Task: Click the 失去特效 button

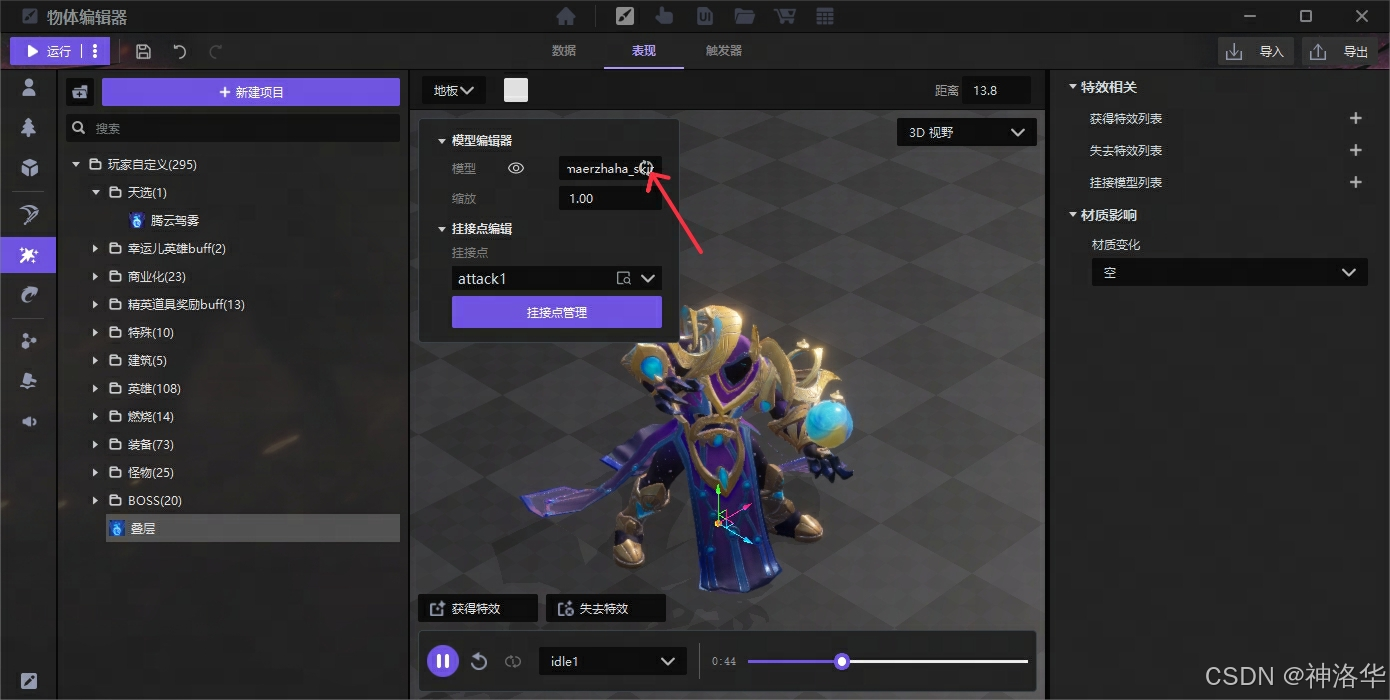Action: coord(606,608)
